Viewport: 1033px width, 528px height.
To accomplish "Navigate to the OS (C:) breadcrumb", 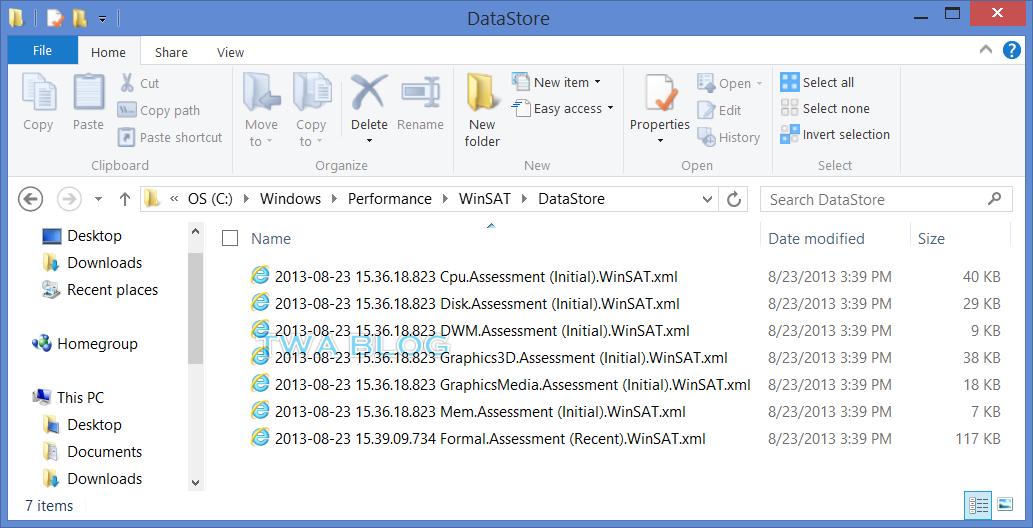I will click(210, 199).
